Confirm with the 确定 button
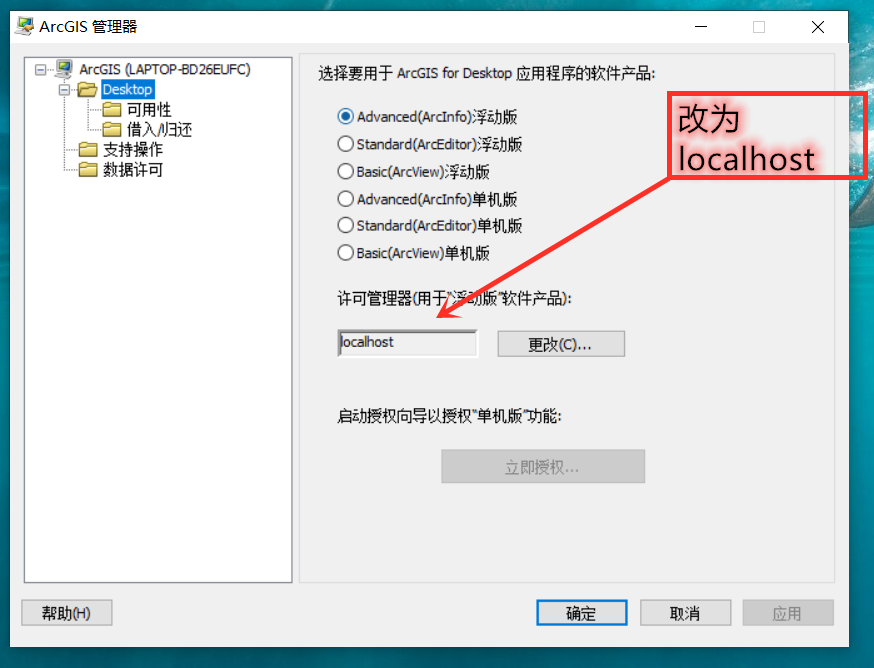The height and width of the screenshot is (668, 874). click(581, 613)
